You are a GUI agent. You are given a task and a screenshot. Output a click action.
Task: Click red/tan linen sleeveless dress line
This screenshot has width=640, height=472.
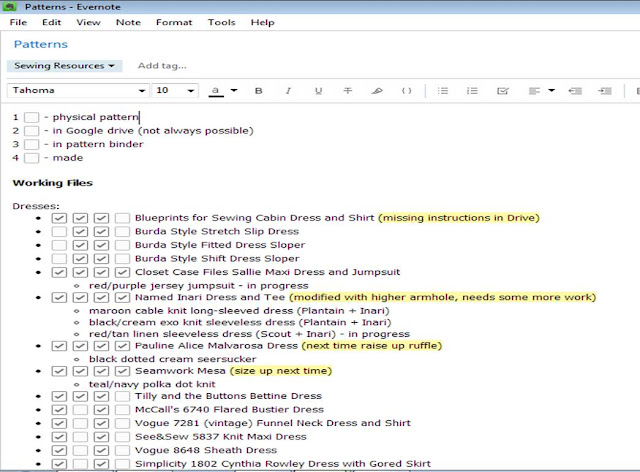click(x=249, y=334)
